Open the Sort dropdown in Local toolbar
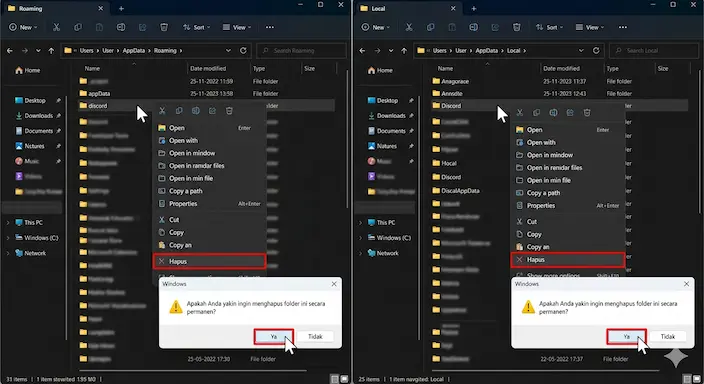The width and height of the screenshot is (704, 384). pyautogui.click(x=550, y=27)
